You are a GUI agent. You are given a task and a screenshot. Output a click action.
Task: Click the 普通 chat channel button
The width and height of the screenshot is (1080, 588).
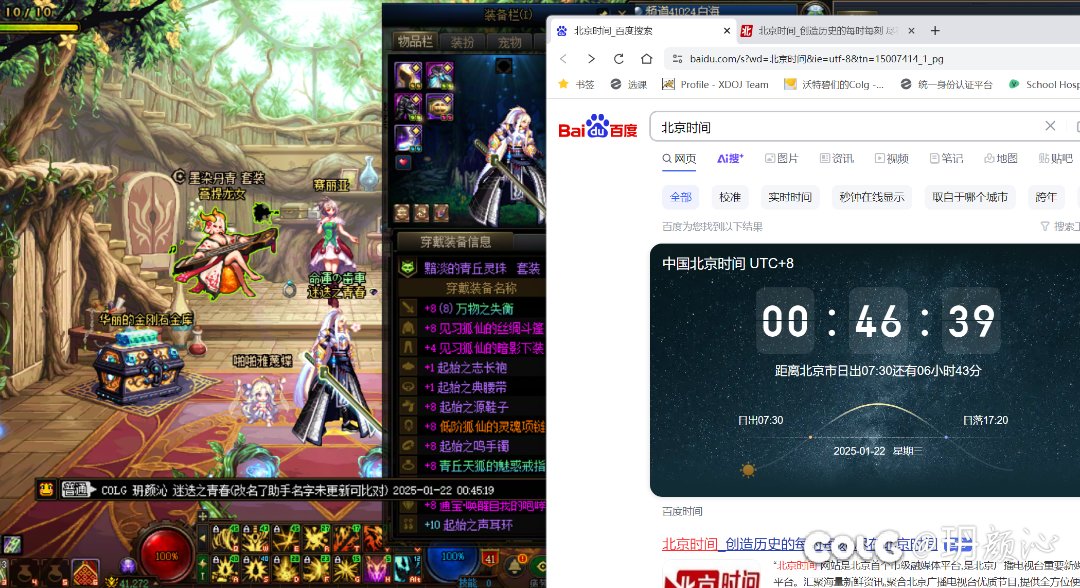coord(78,490)
